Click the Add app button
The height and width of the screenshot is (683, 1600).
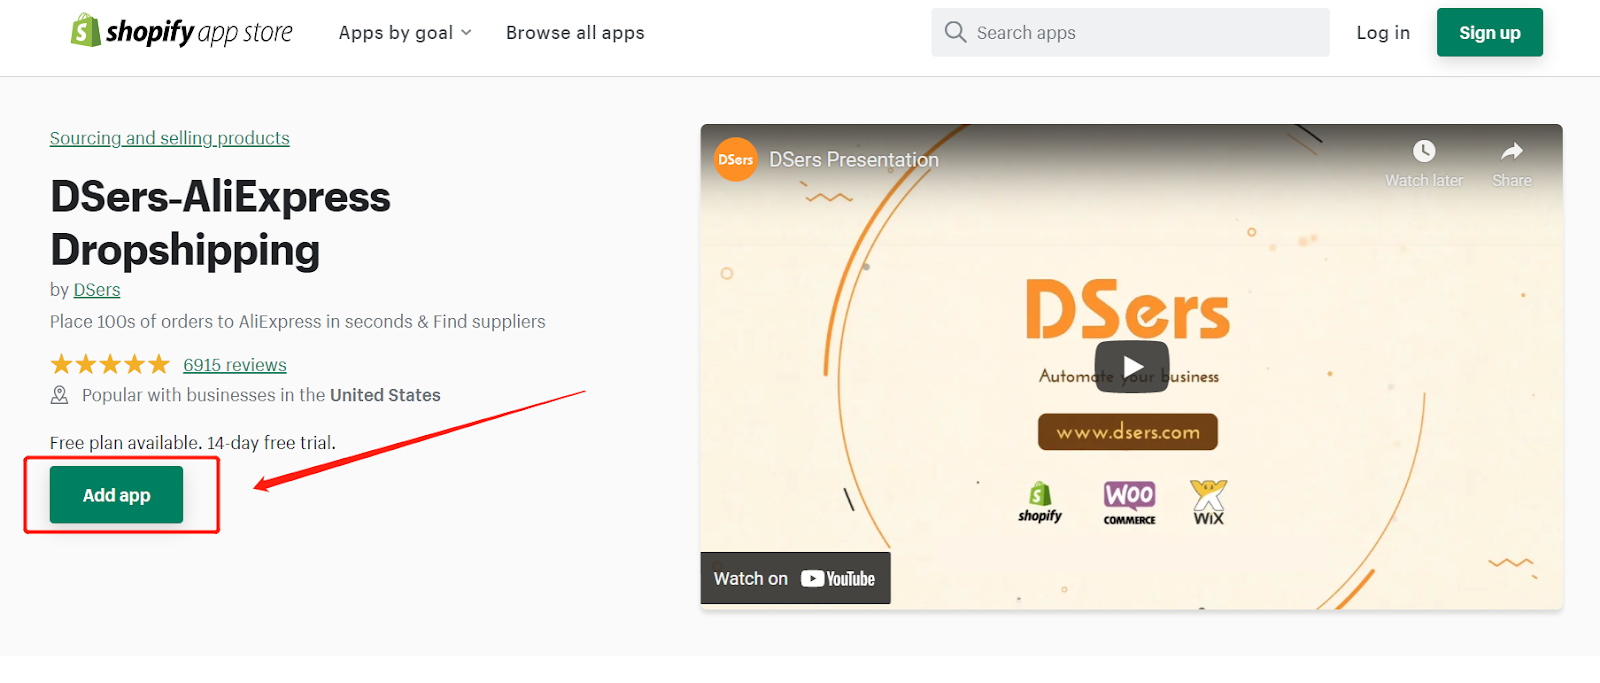116,495
